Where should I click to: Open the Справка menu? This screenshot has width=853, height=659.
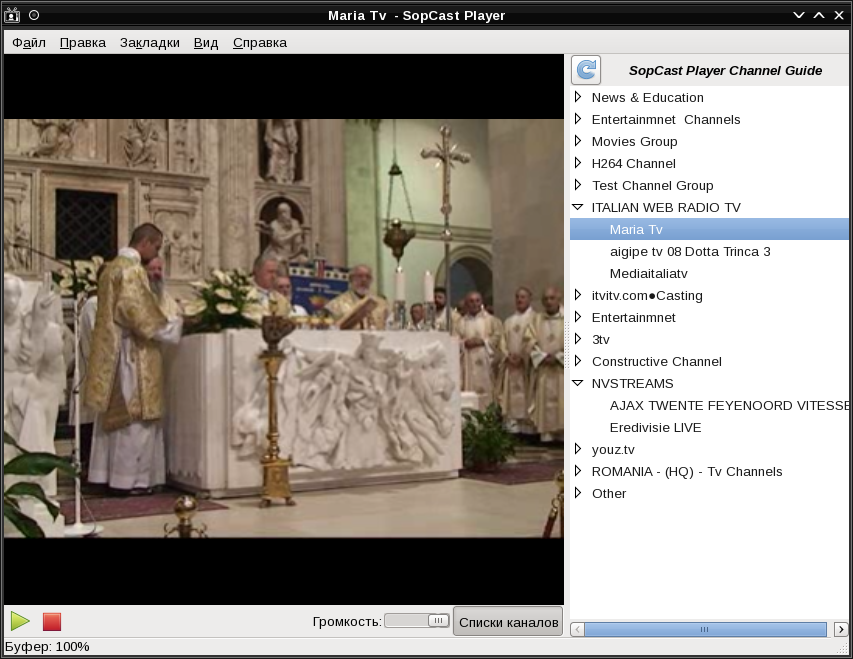pyautogui.click(x=260, y=42)
